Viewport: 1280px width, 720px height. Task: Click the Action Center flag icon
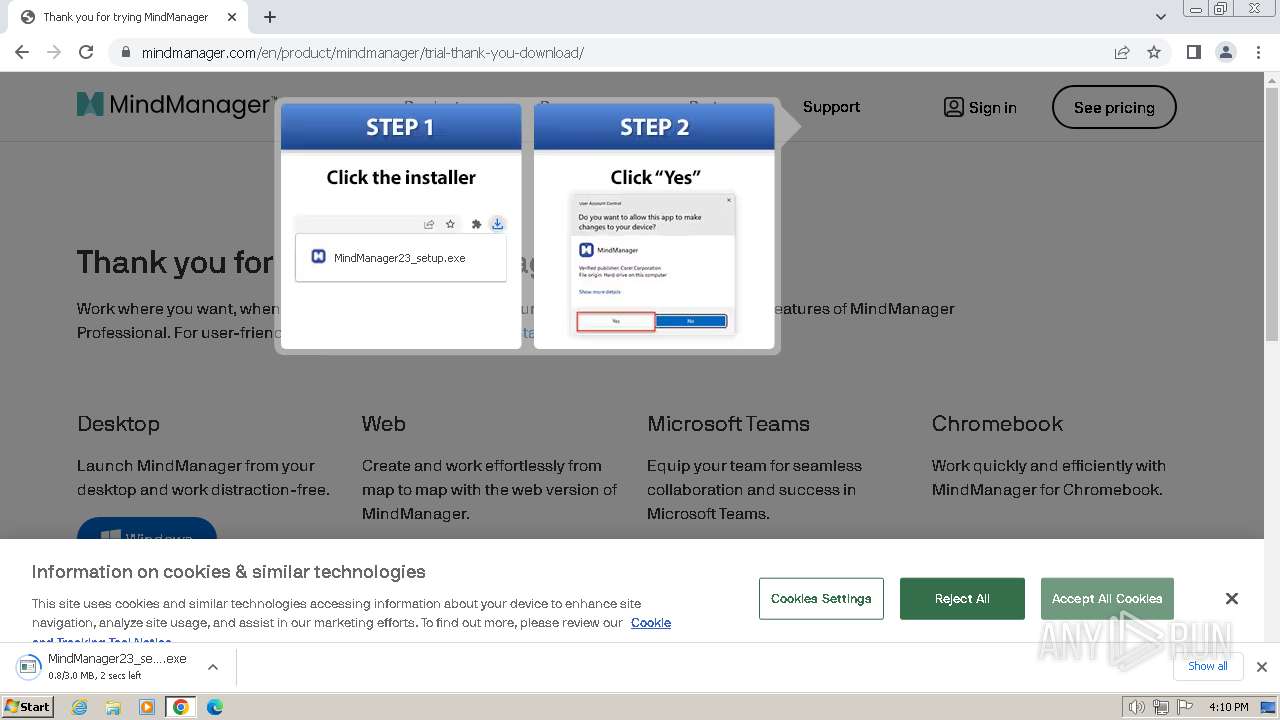pos(1184,707)
